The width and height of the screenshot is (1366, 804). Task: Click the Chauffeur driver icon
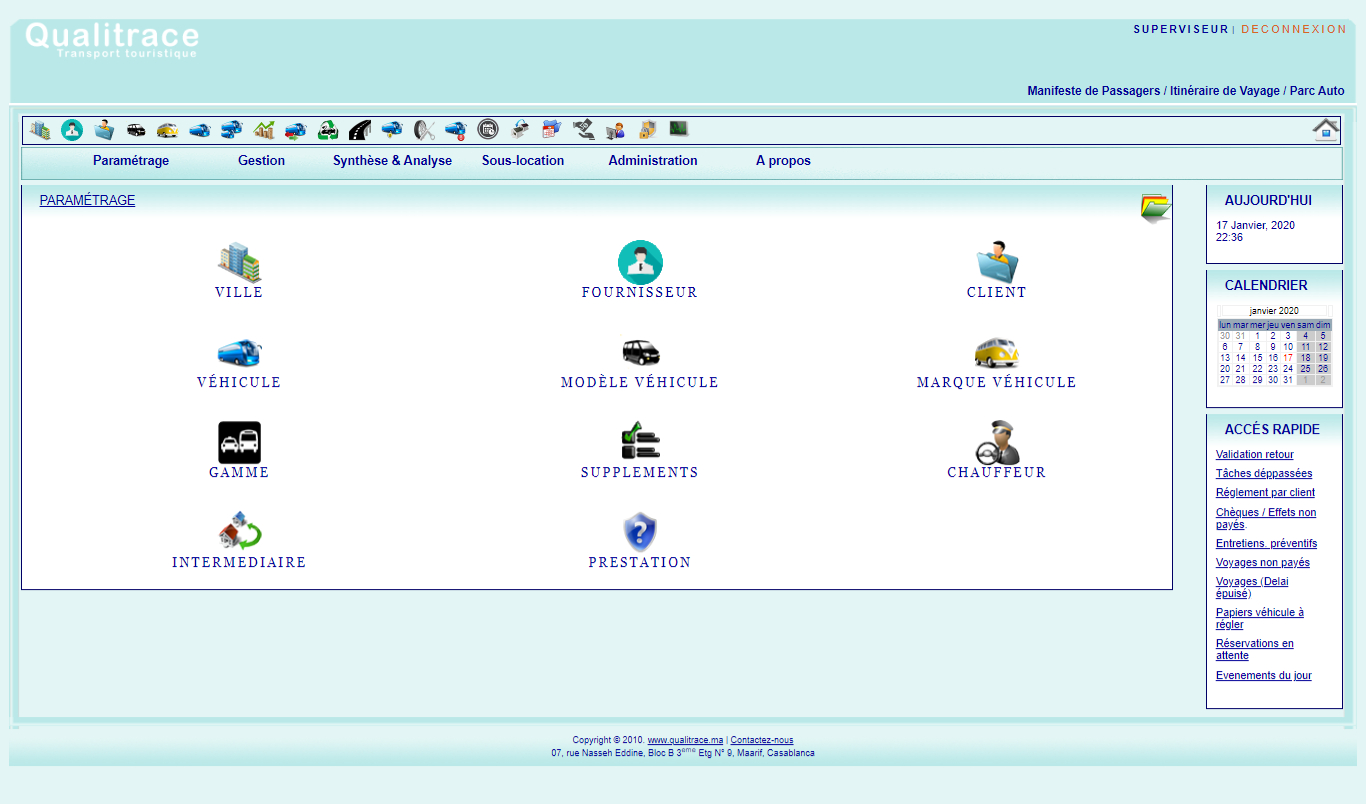(997, 442)
